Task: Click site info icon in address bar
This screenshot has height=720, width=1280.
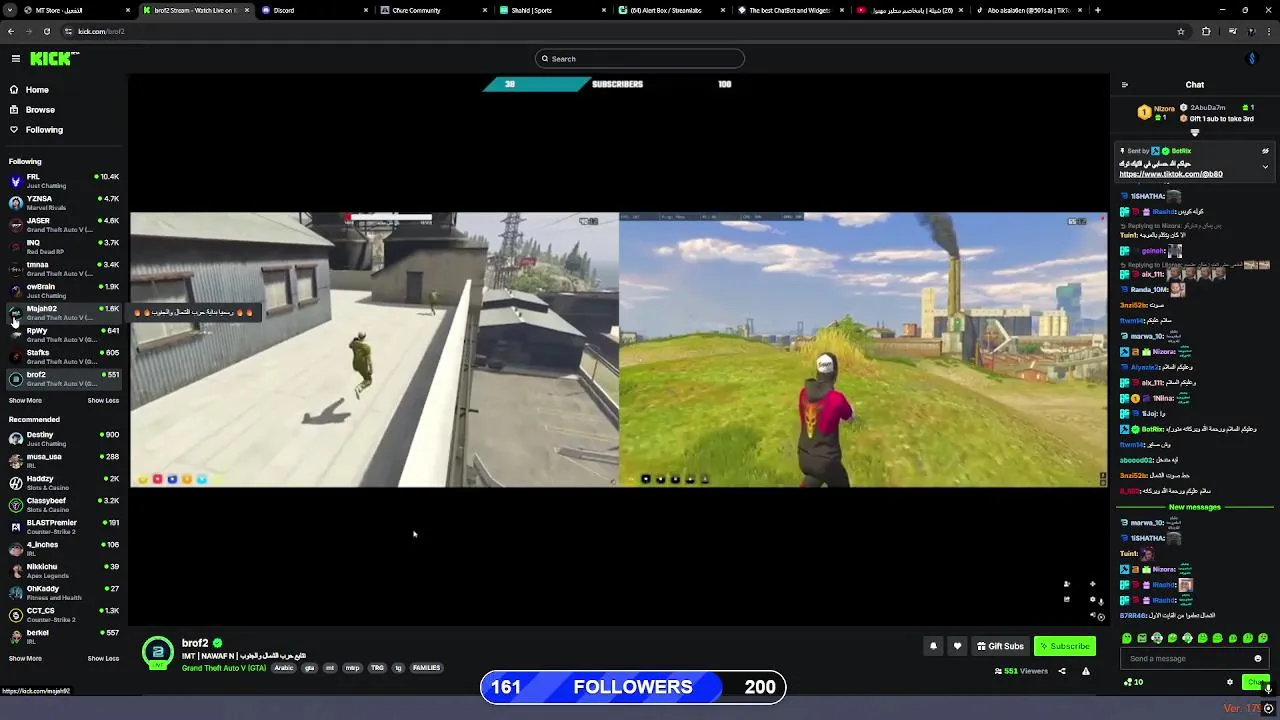Action: (67, 31)
